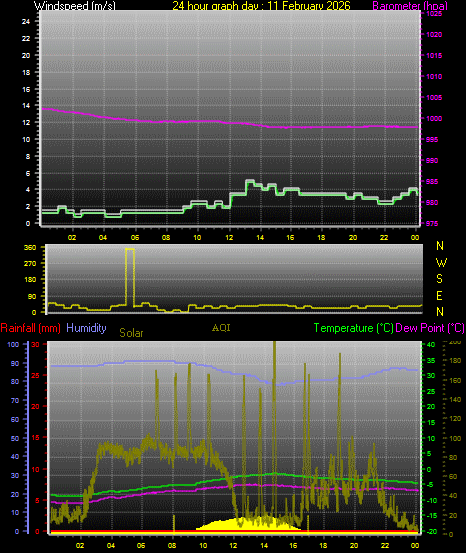Screen dimensions: 466x553
Task: Click the W compass direction label
Action: [x=441, y=262]
